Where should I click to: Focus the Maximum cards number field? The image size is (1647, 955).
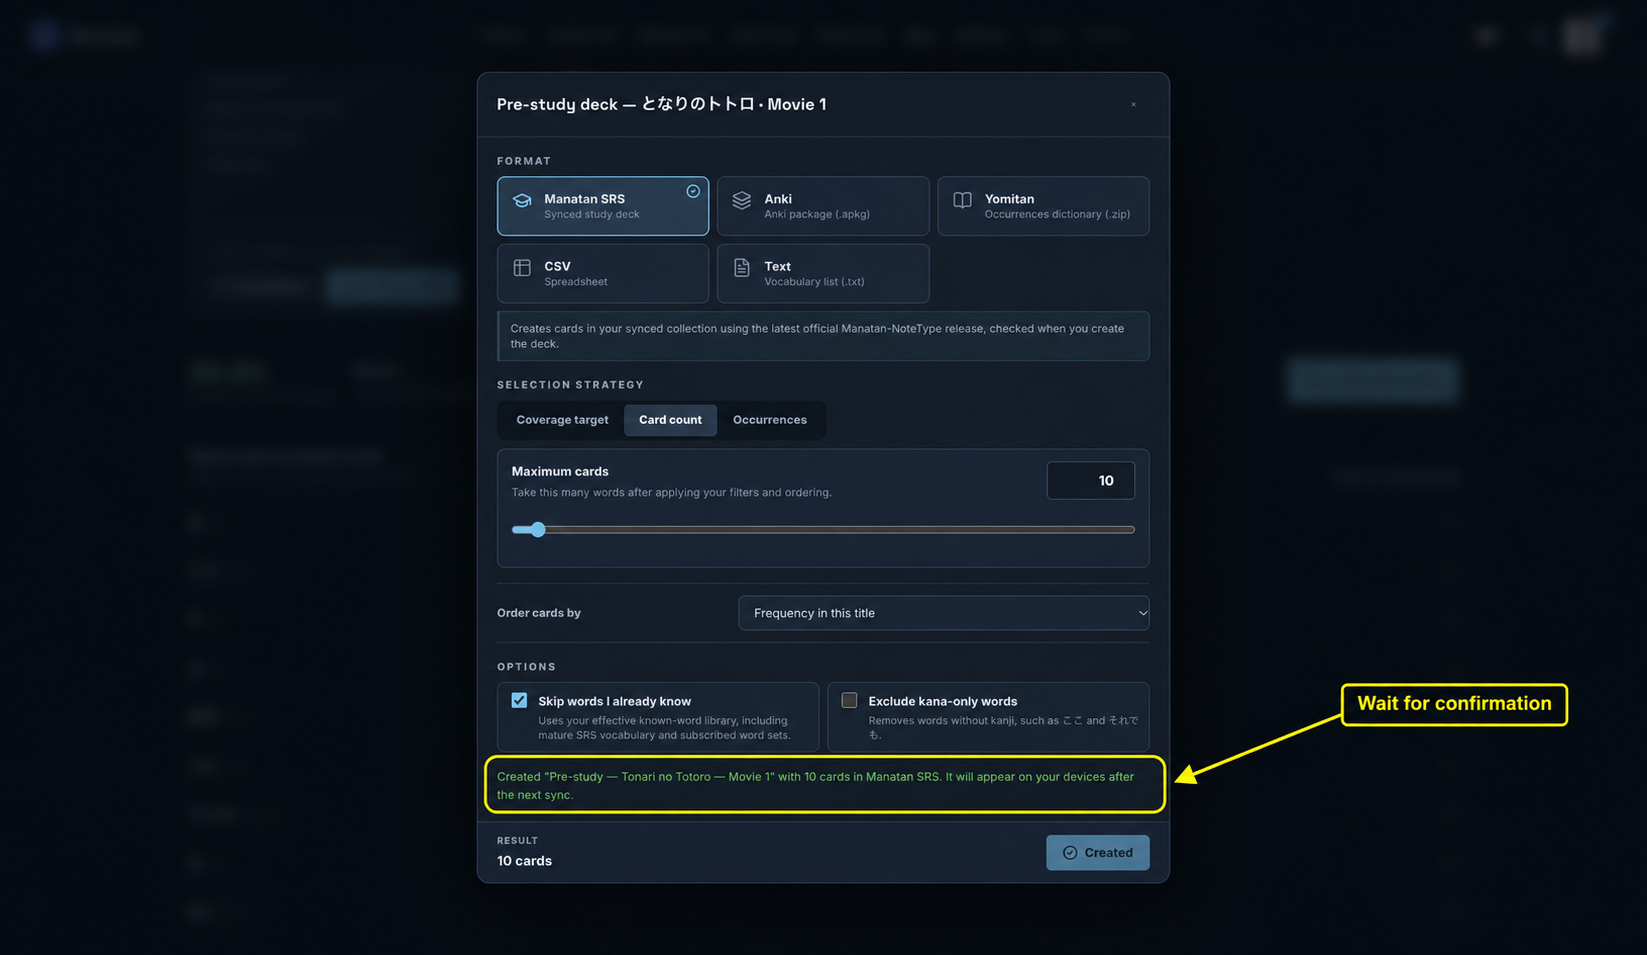[1091, 481]
